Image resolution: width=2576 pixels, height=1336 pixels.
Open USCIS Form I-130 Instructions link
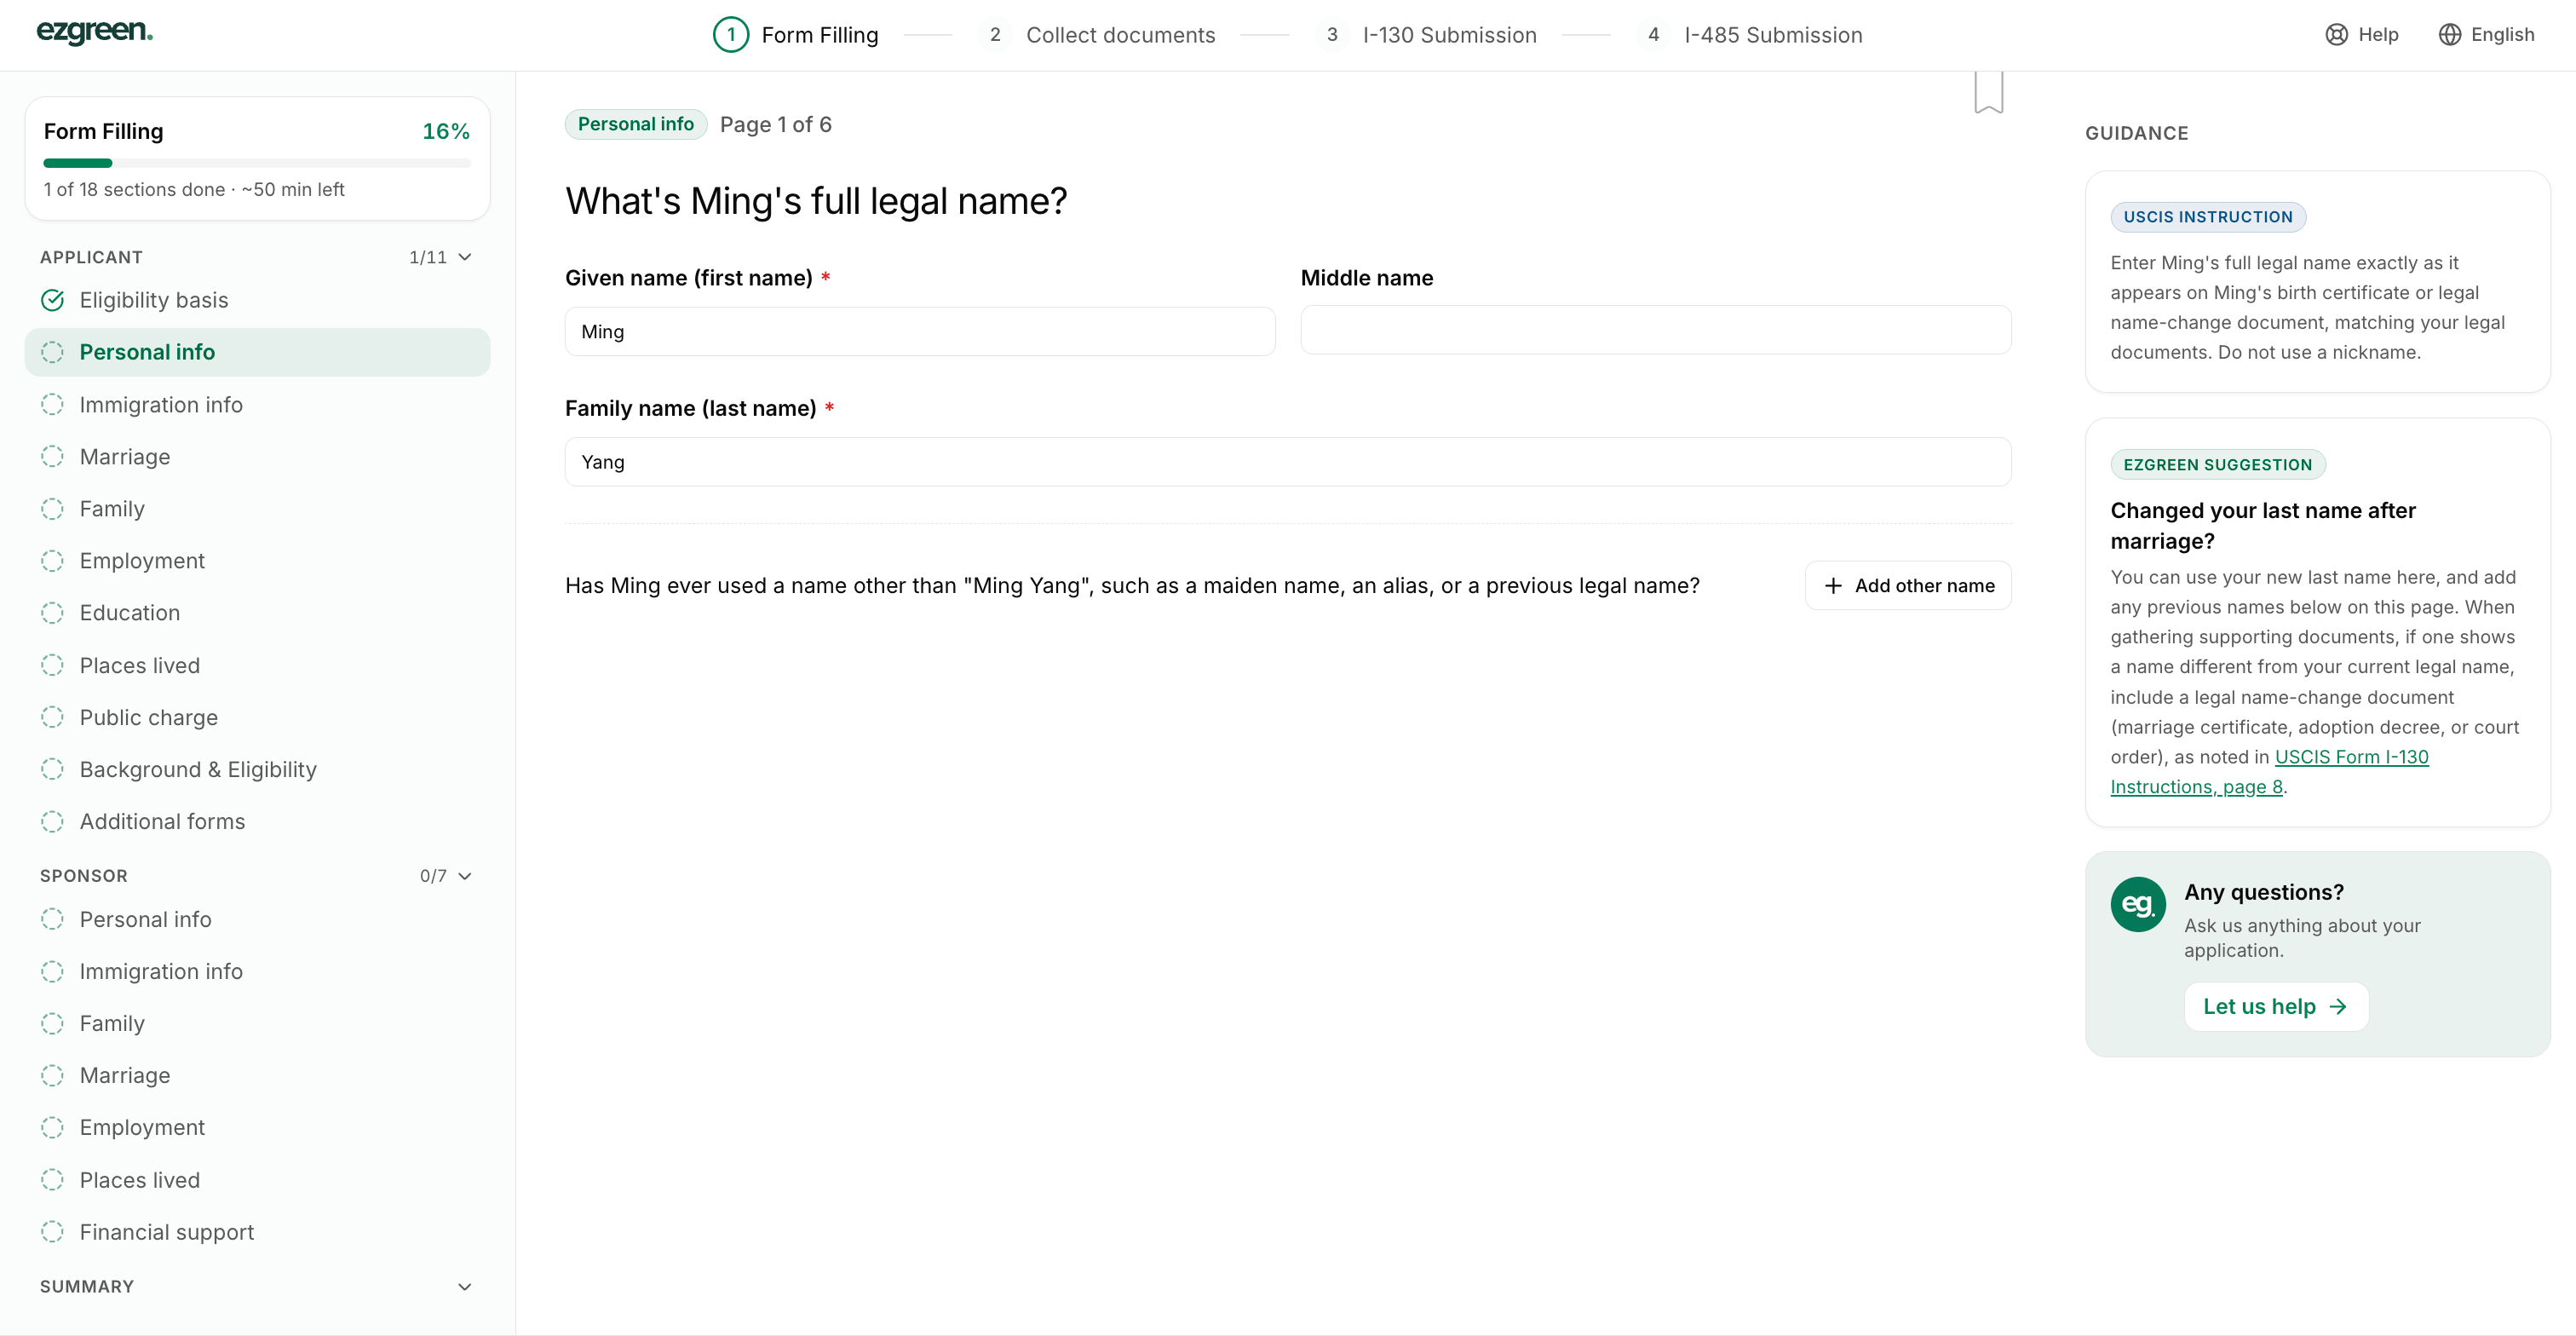pyautogui.click(x=2269, y=772)
